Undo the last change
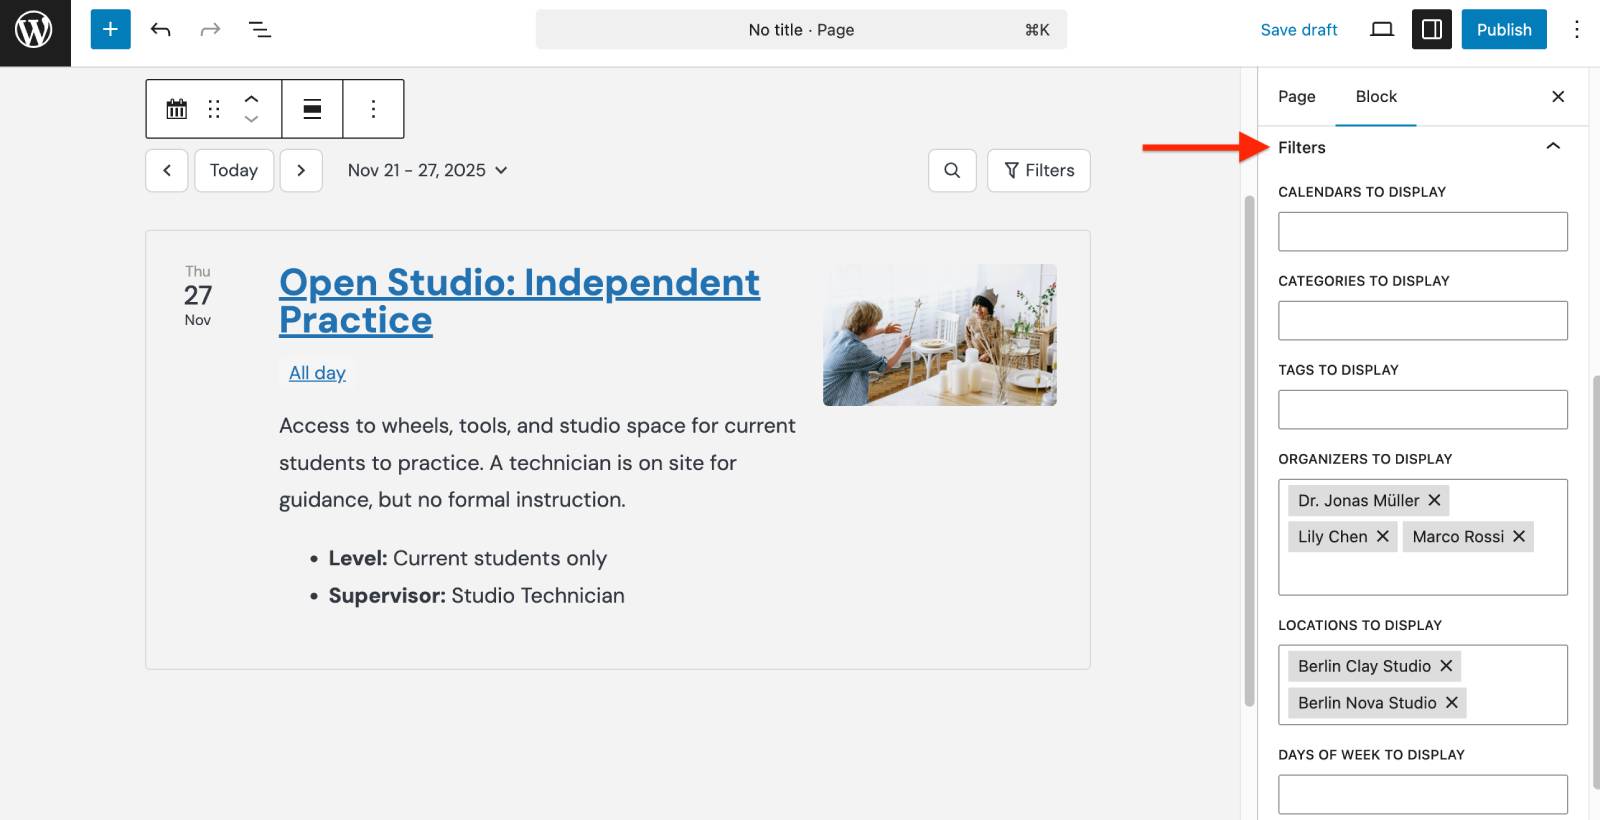Screen dimensions: 1600x820 coord(160,30)
